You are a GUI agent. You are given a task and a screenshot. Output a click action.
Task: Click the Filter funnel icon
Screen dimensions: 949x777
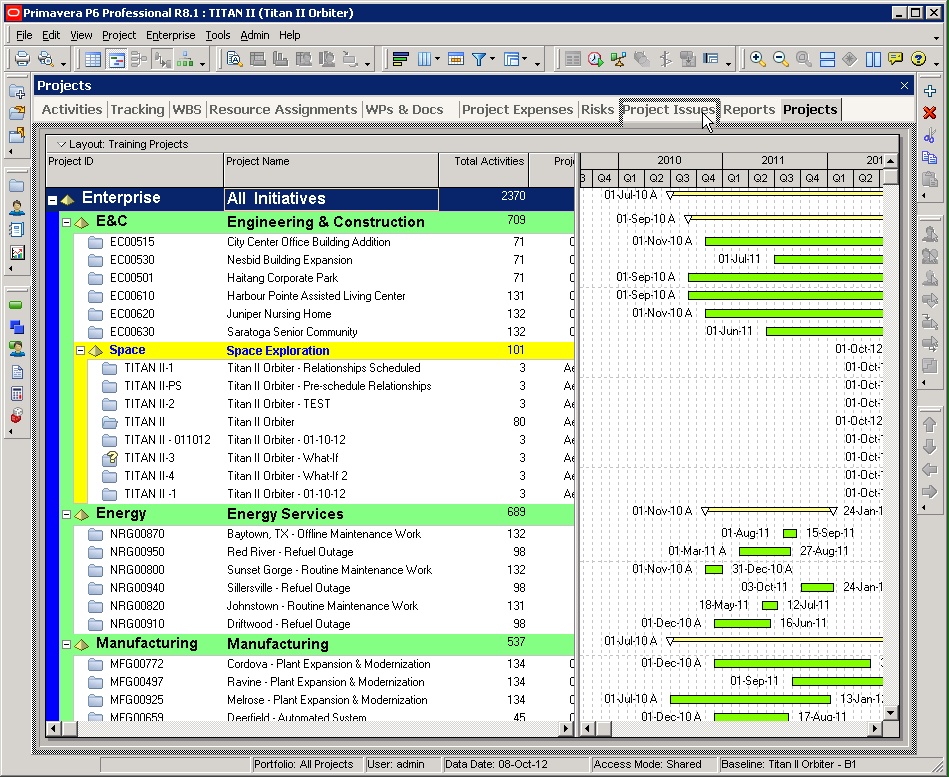(x=479, y=59)
